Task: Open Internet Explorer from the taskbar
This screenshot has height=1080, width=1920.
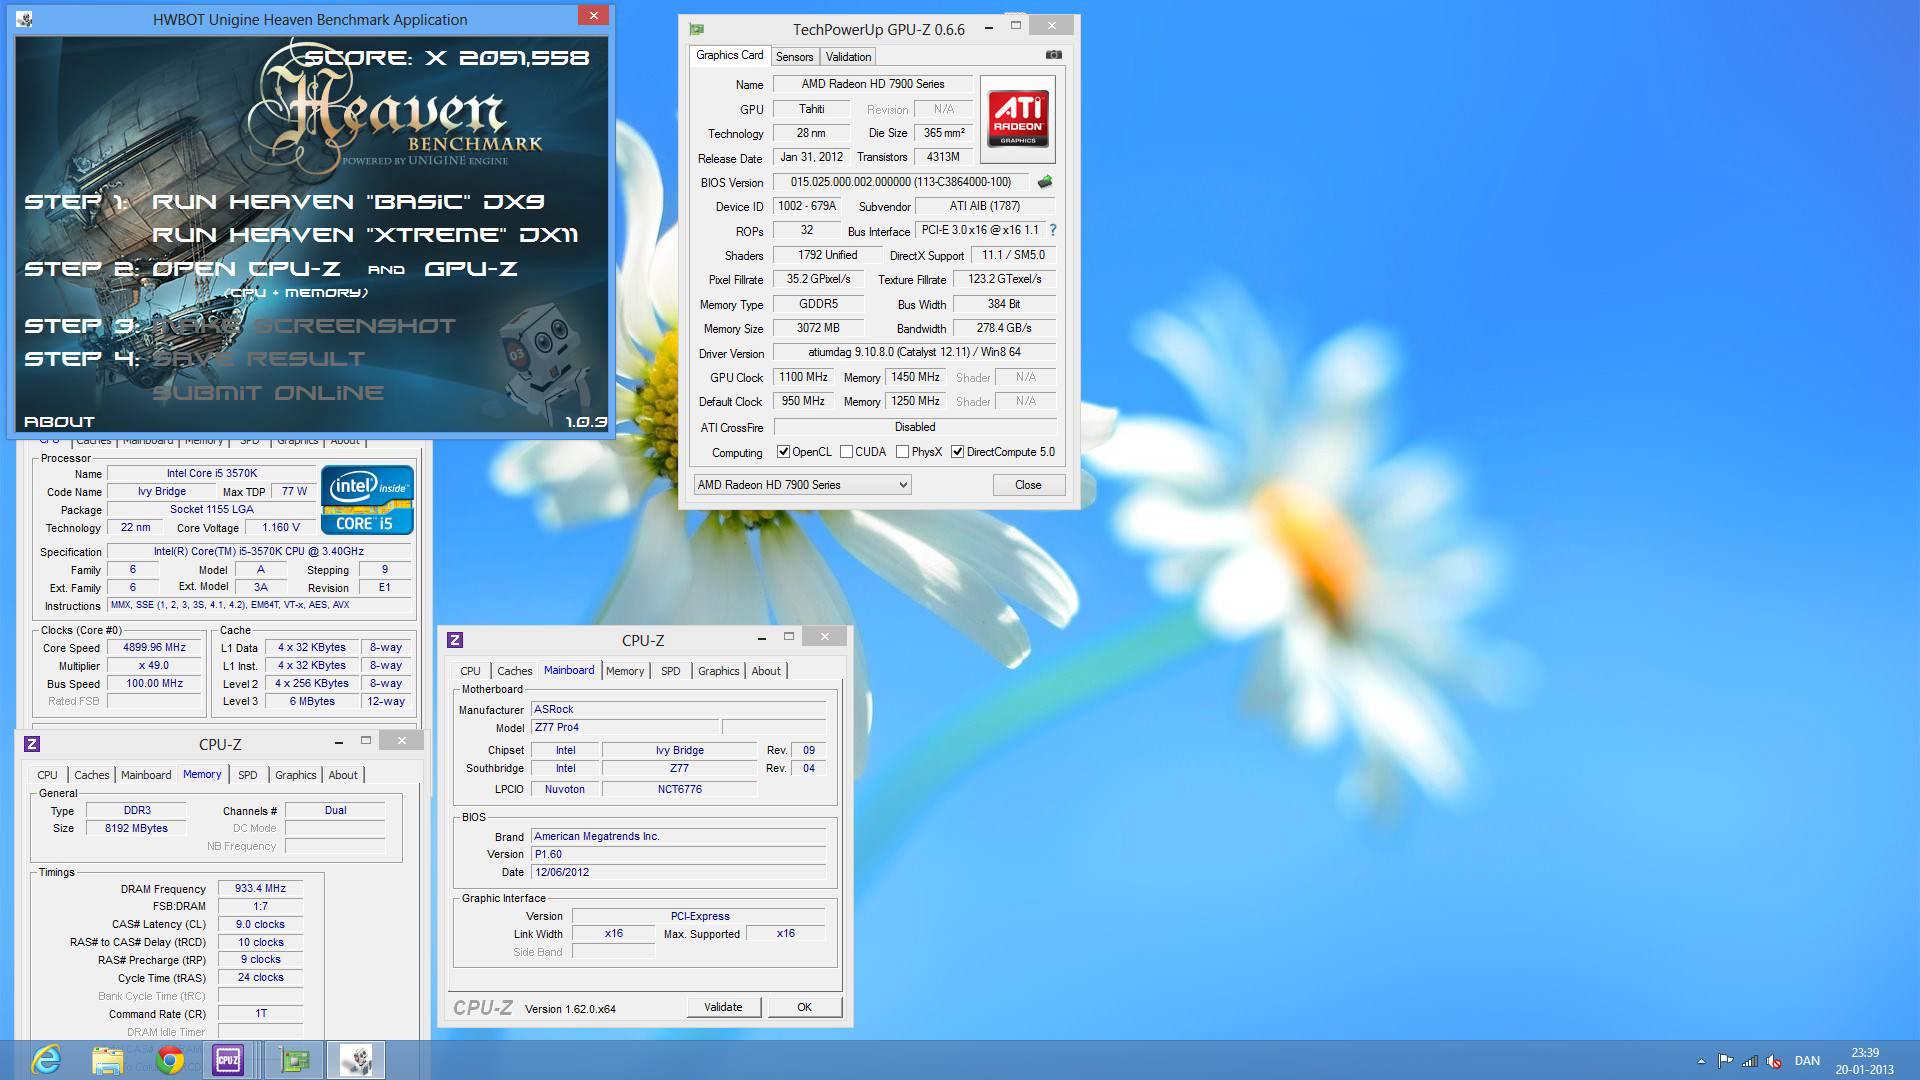Action: [x=46, y=1059]
